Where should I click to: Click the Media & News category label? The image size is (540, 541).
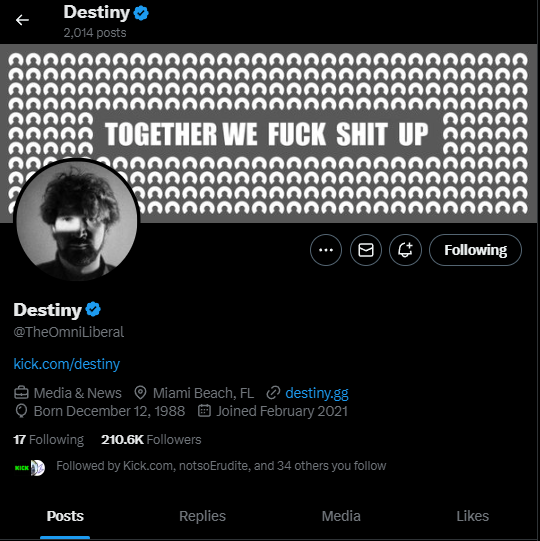pos(77,393)
